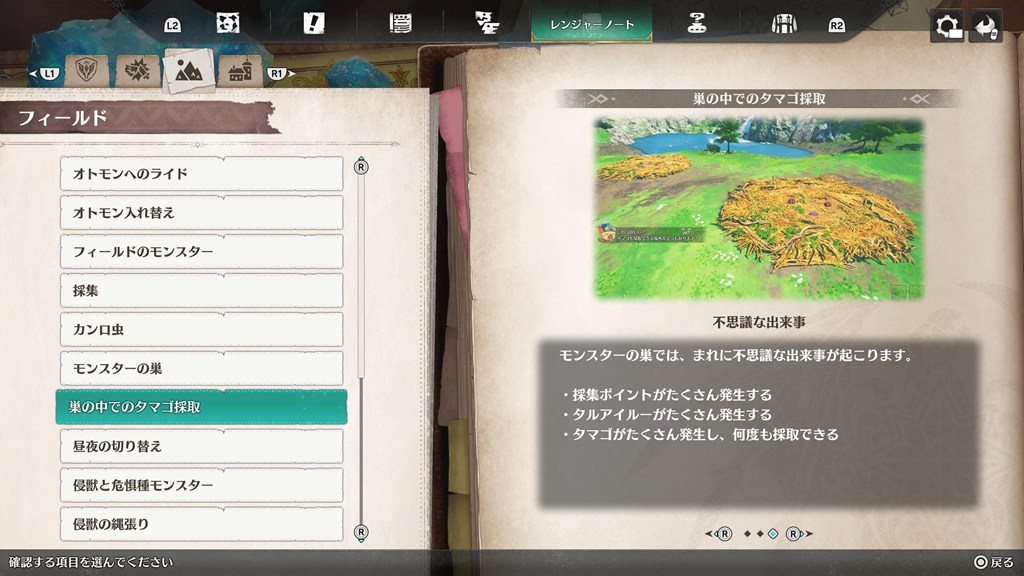
Task: Go to previous page with left R arrow
Action: click(723, 534)
